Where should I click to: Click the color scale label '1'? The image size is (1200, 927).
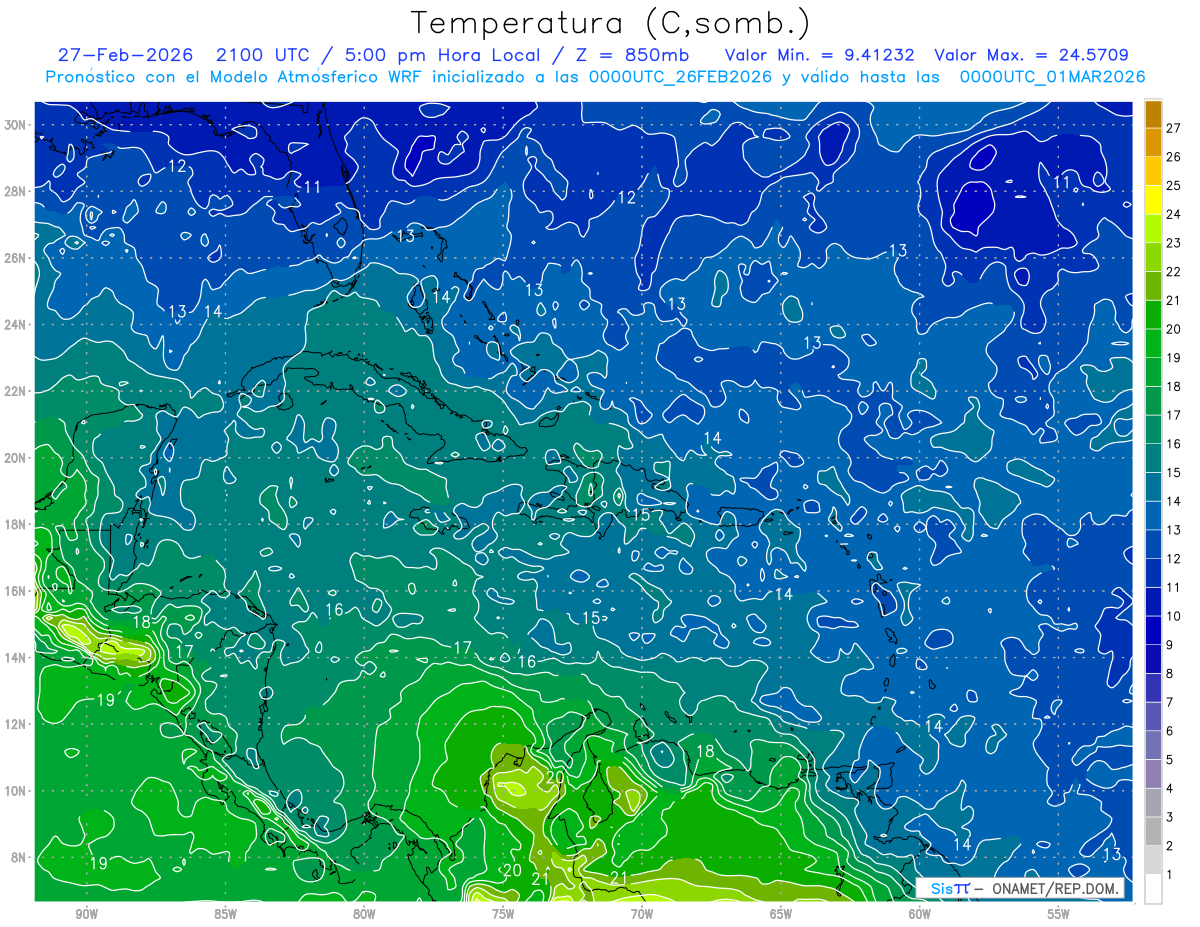click(x=1171, y=875)
